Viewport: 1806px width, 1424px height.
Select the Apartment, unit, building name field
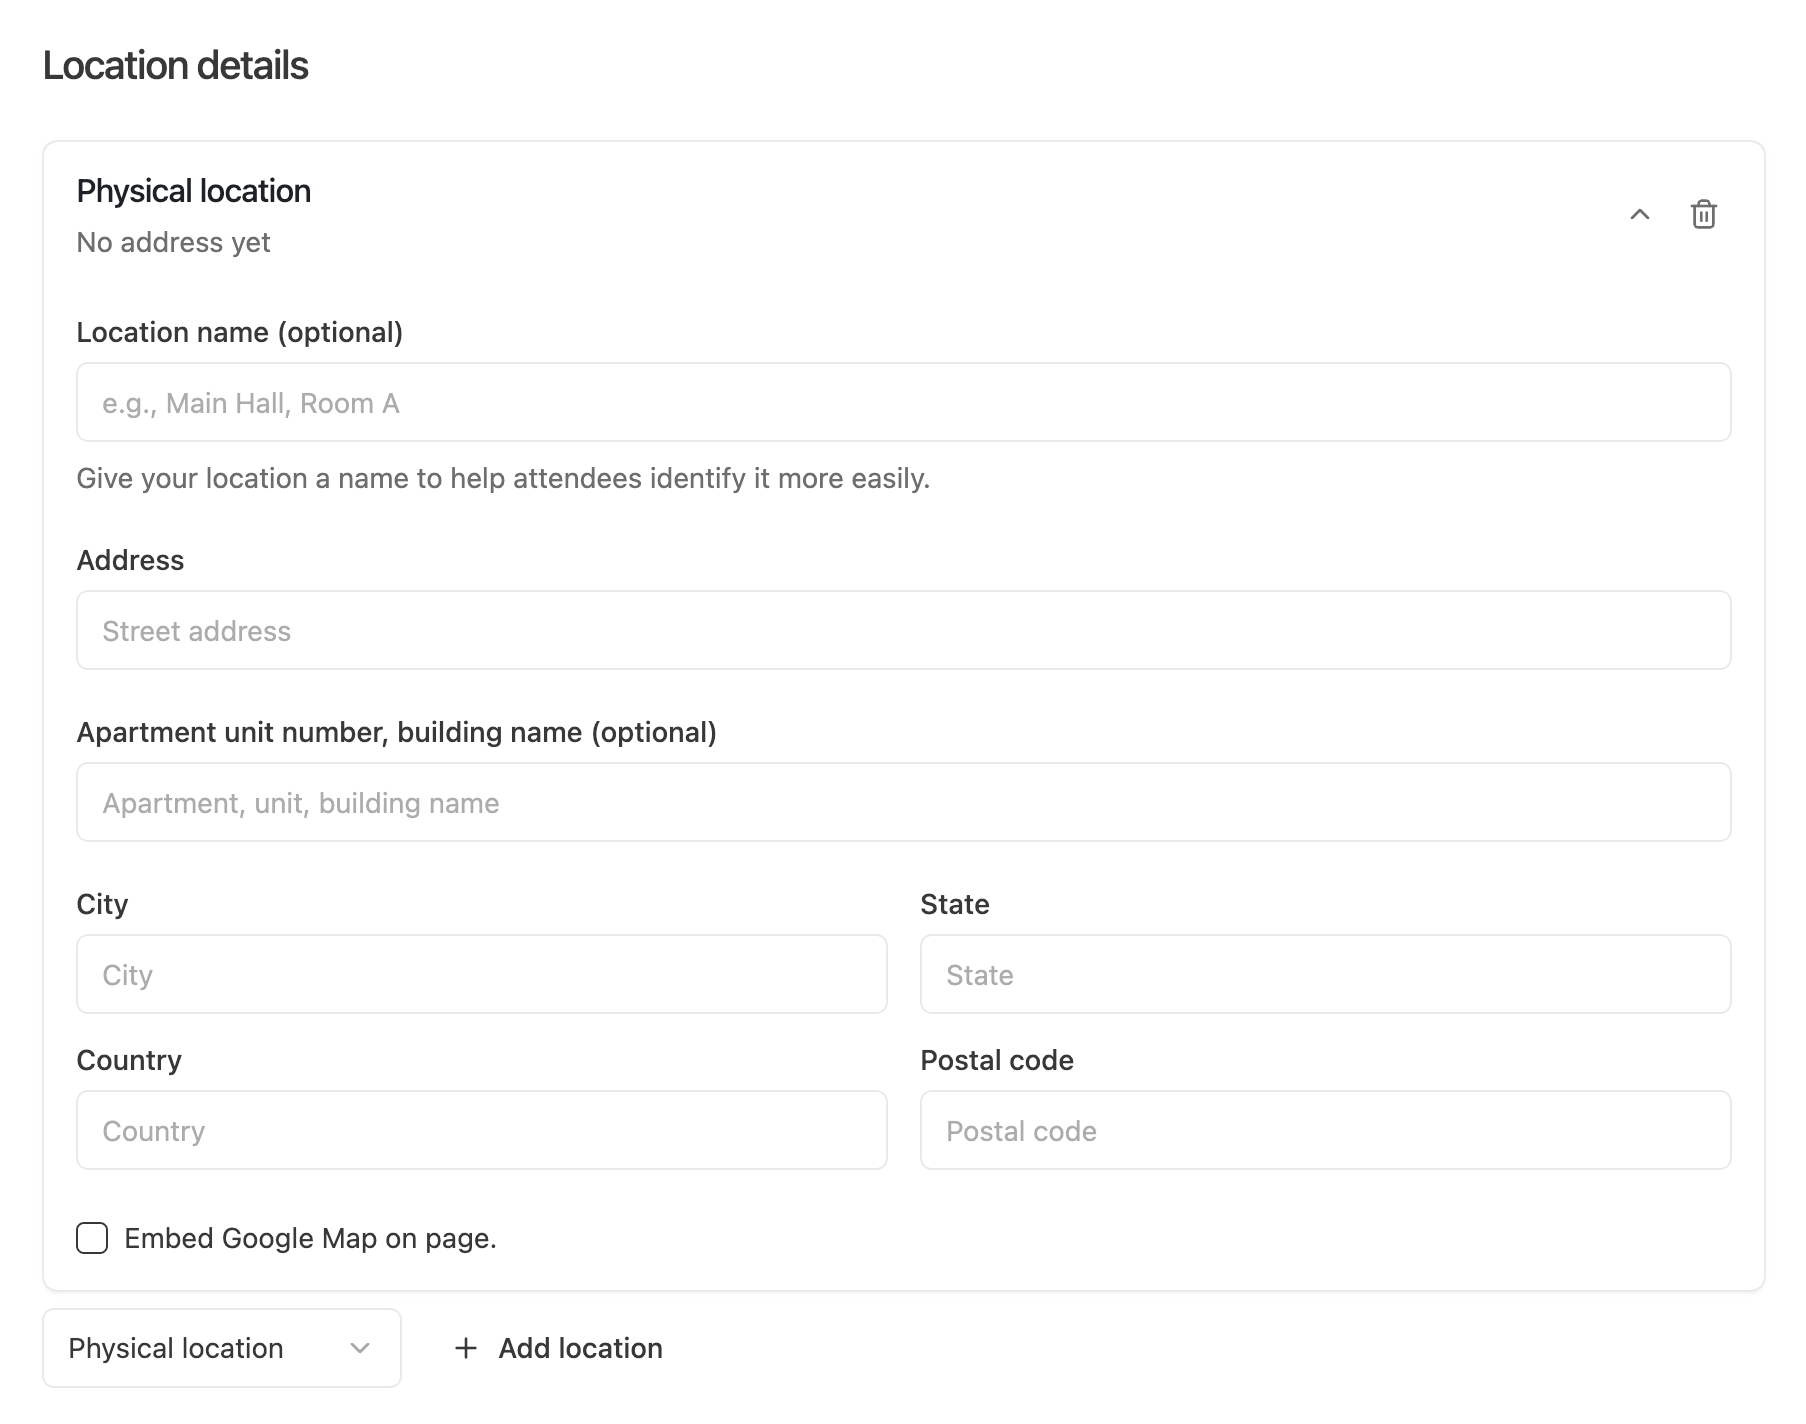pyautogui.click(x=903, y=802)
